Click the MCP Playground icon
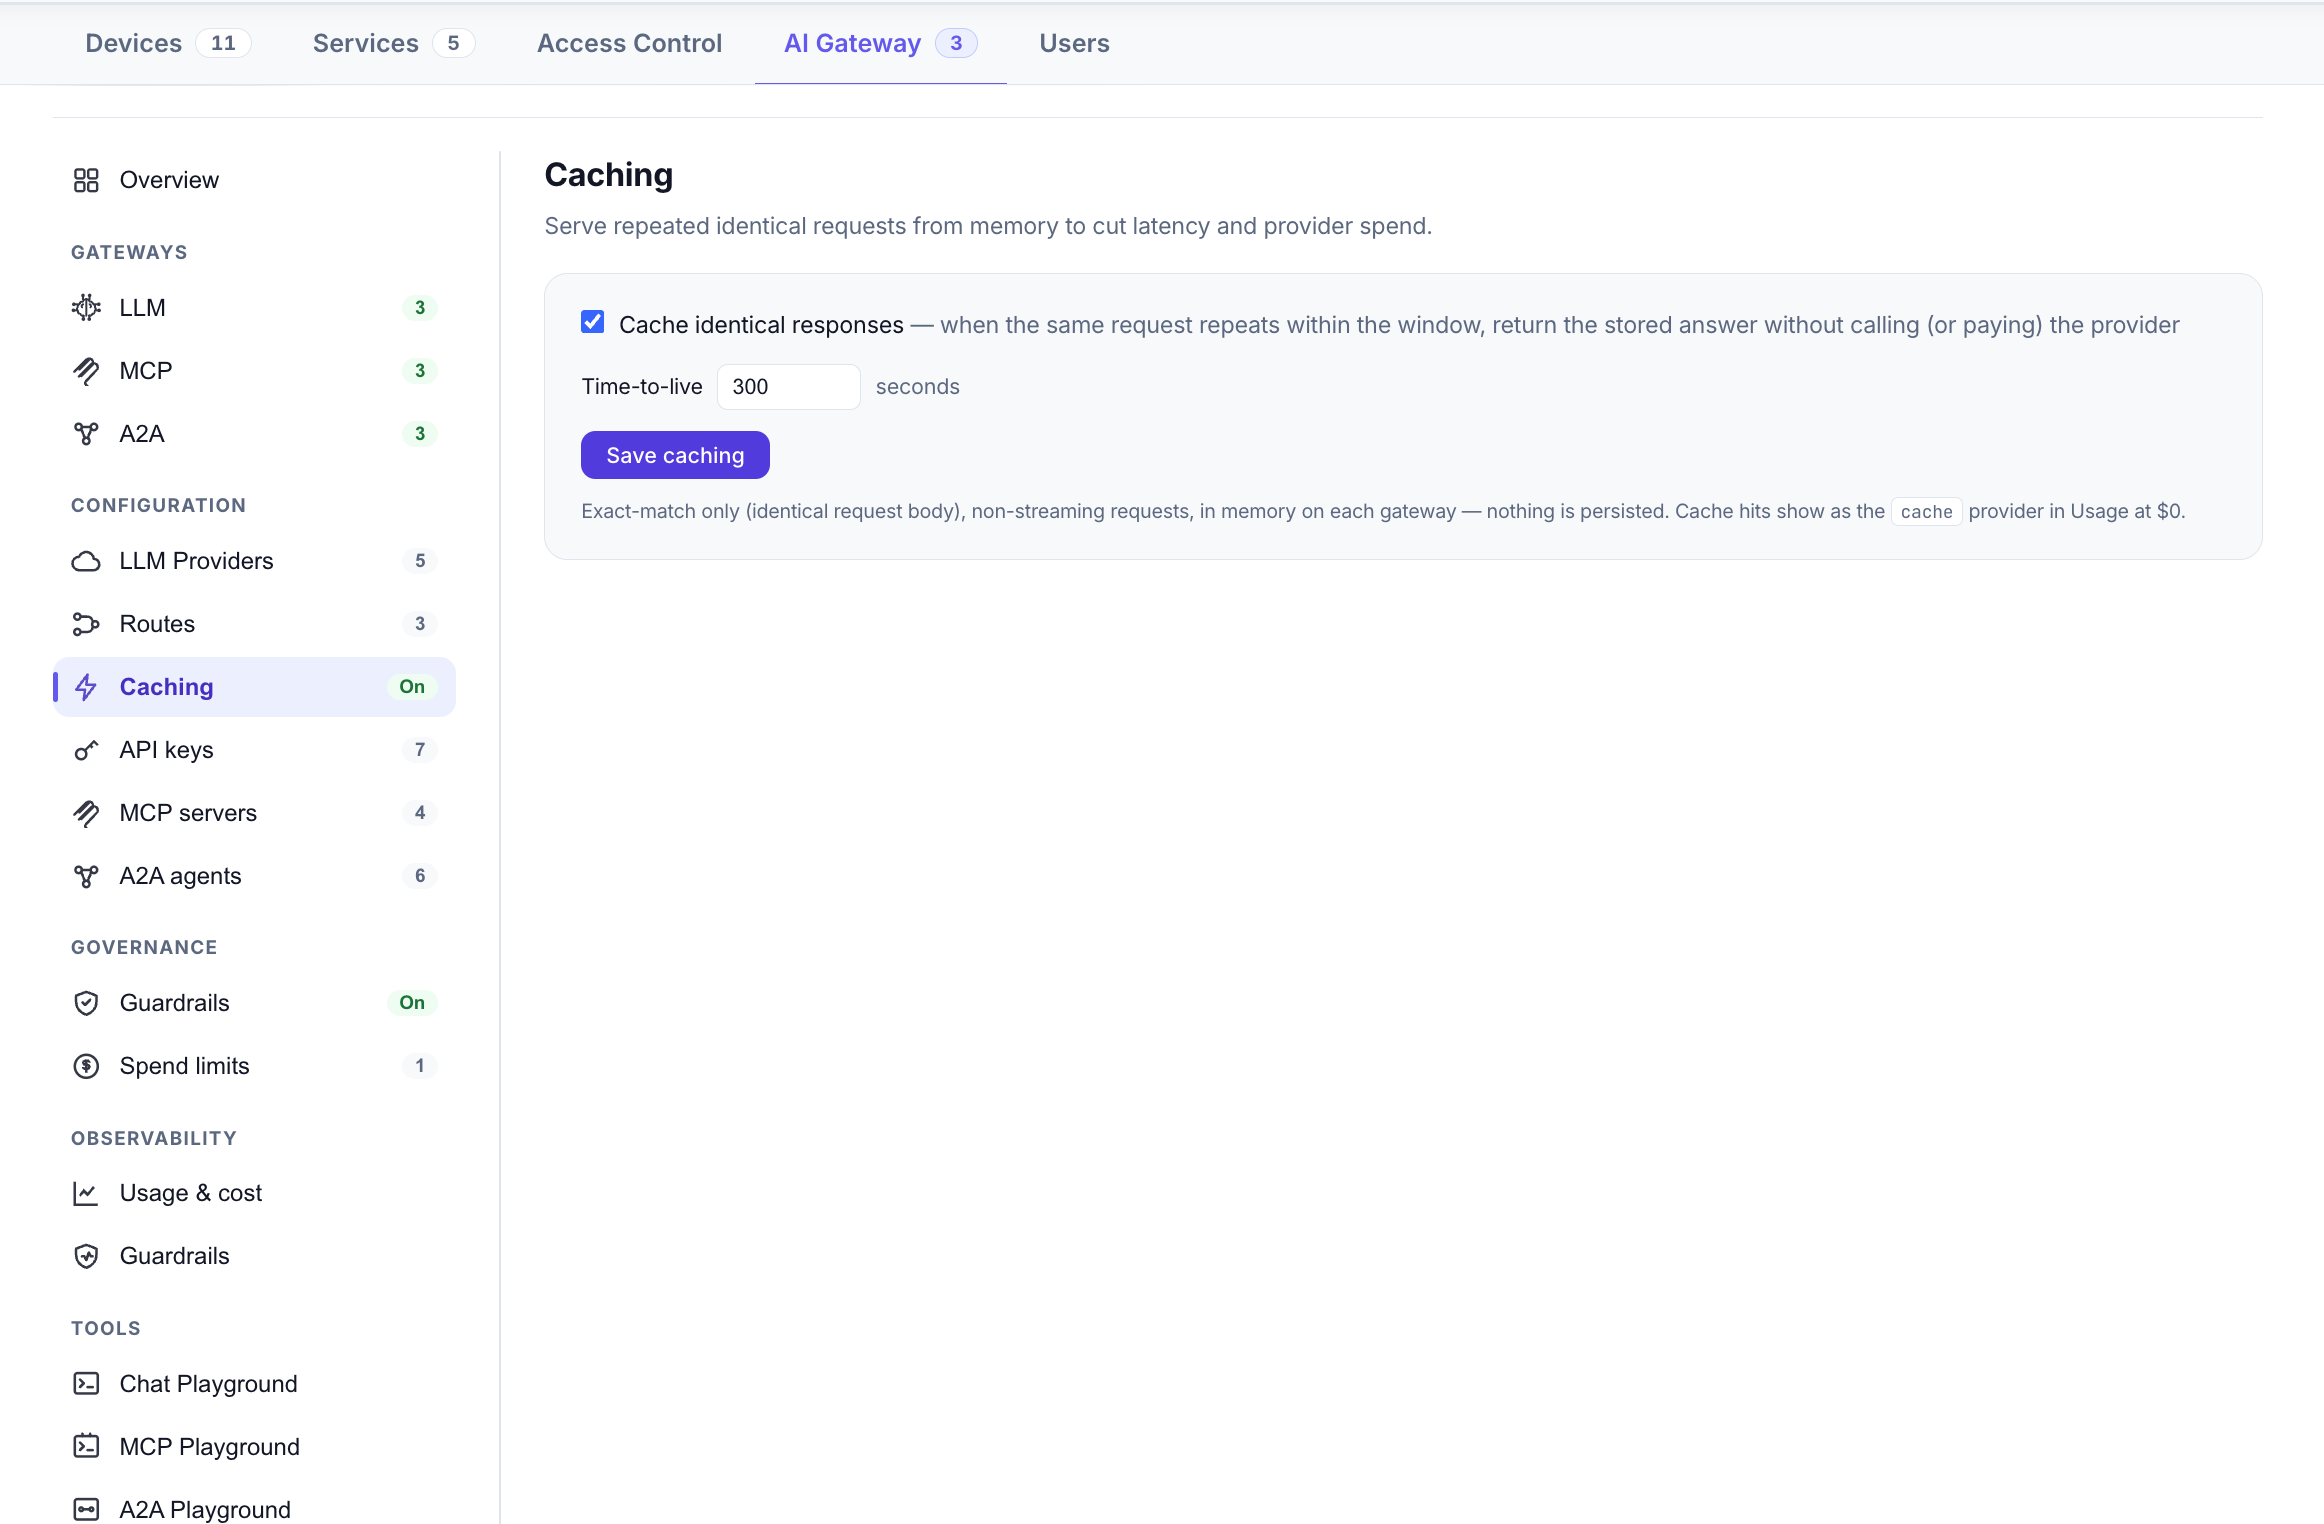This screenshot has height=1524, width=2324. point(86,1447)
